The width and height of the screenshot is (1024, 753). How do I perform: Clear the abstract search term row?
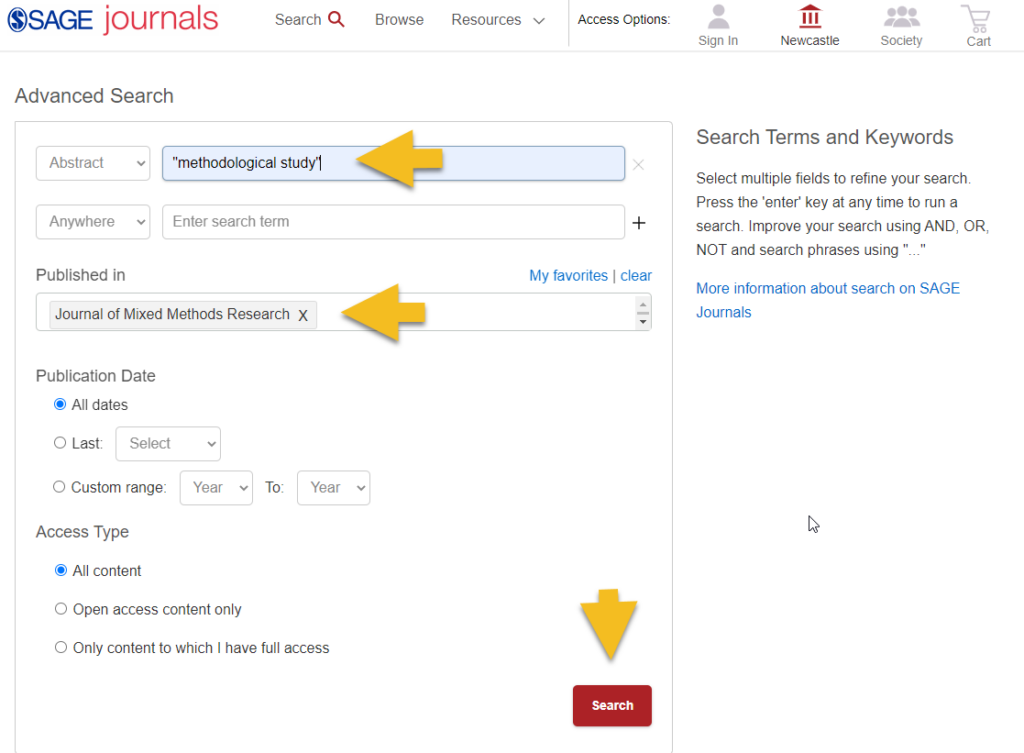coord(638,164)
